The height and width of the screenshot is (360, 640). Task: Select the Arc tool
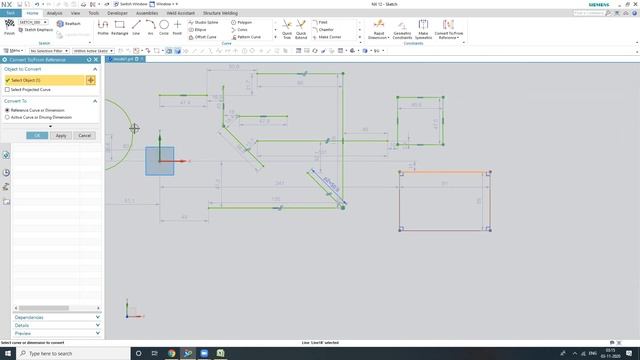point(150,28)
